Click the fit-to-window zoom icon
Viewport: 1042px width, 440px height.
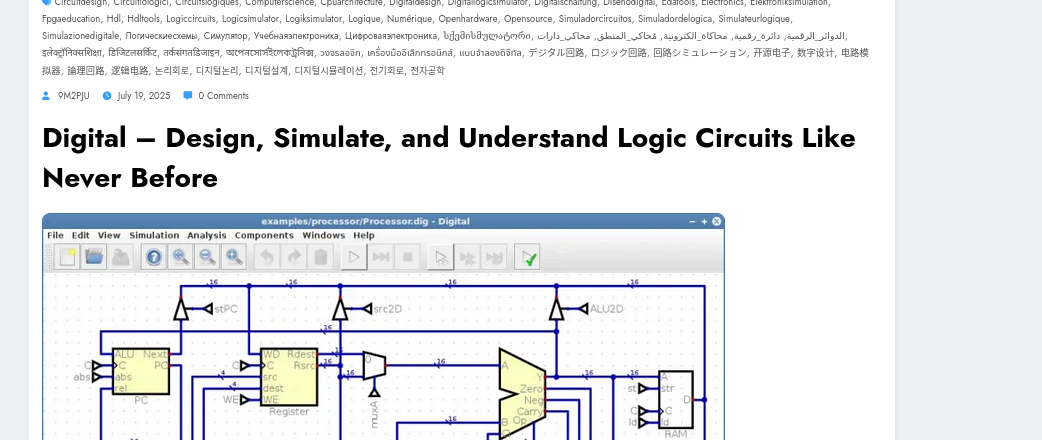pos(233,257)
